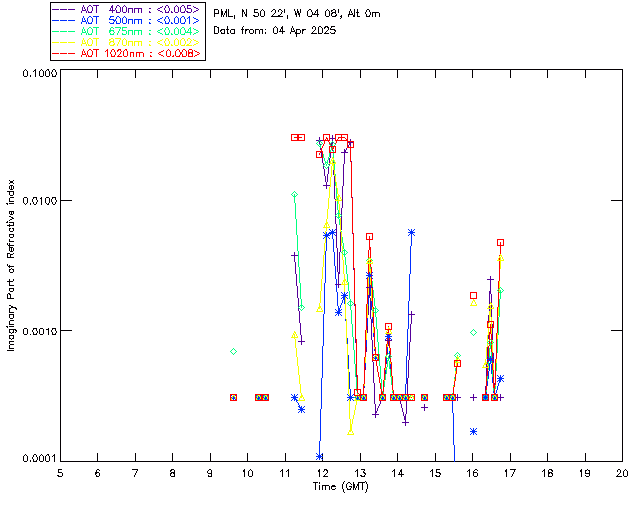The height and width of the screenshot is (512, 640).
Task: Click the 0.1000 y-axis tick label
Action: tap(39, 73)
